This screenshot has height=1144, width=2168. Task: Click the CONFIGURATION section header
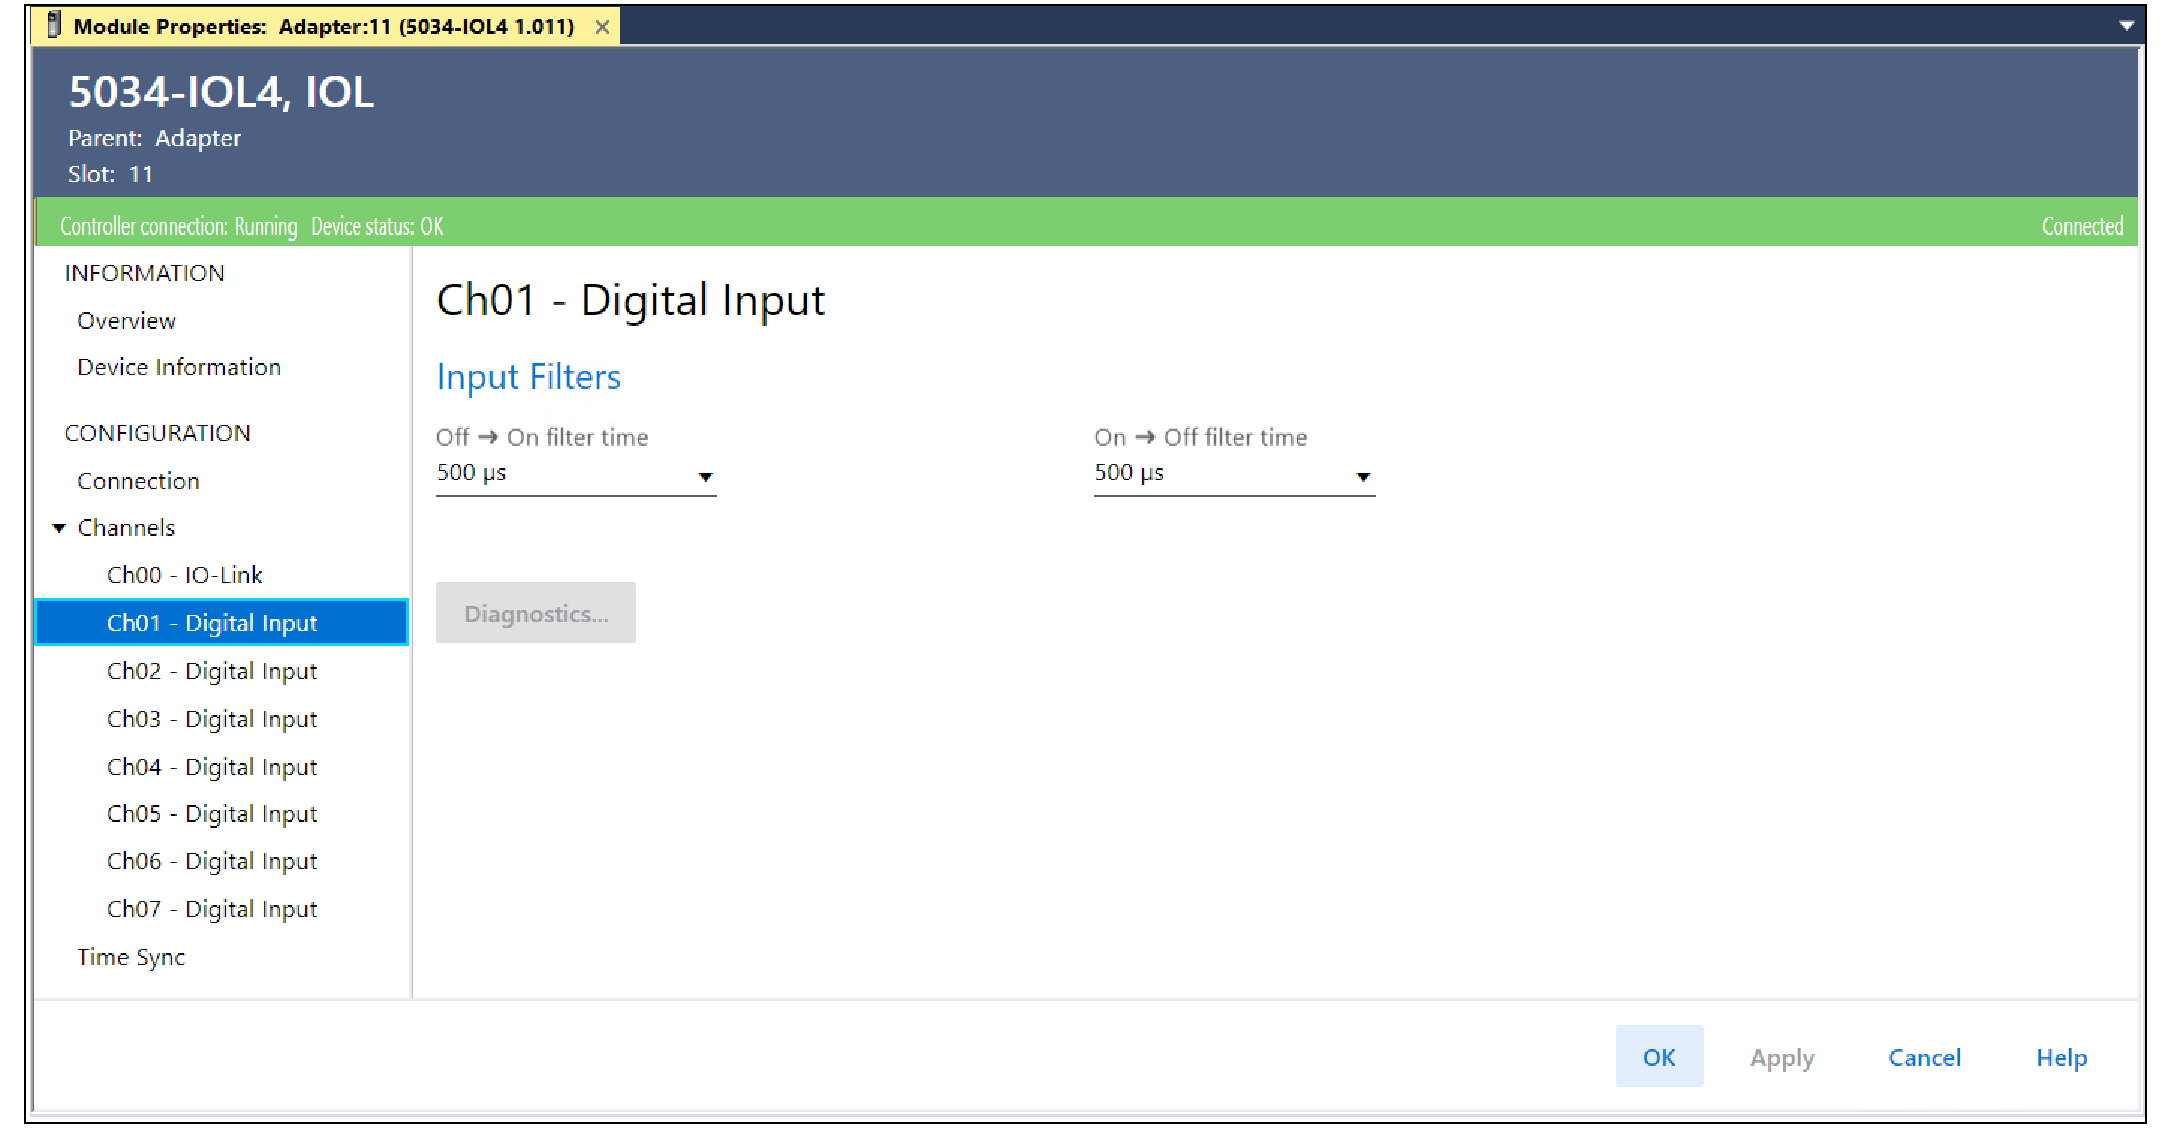click(x=157, y=433)
